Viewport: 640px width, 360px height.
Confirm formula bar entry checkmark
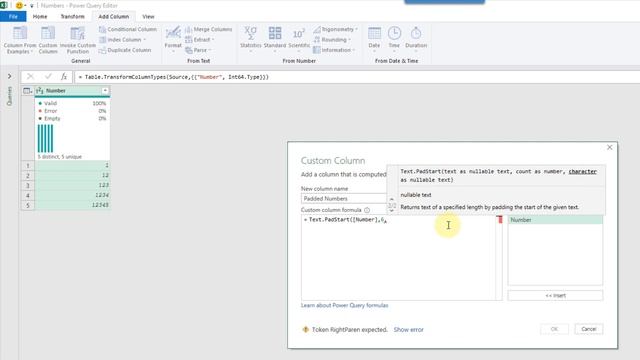click(x=48, y=76)
